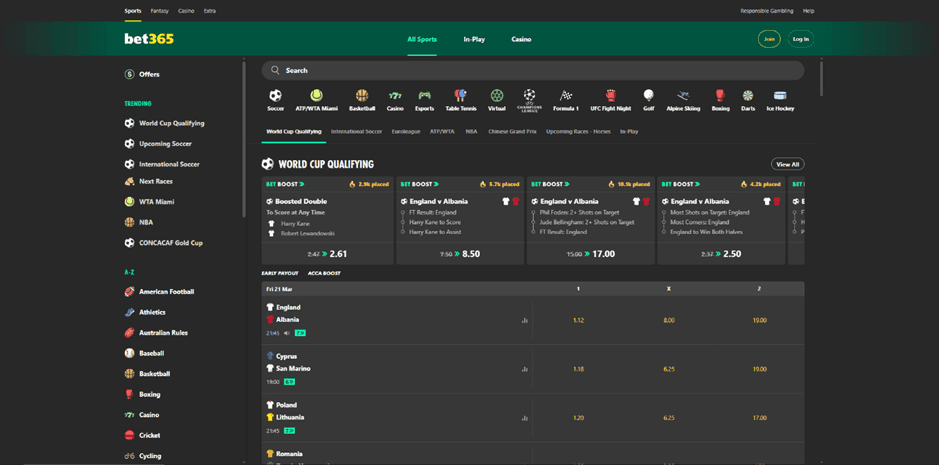This screenshot has height=465, width=939.
Task: Select American Football in A-Z list
Action: [166, 292]
